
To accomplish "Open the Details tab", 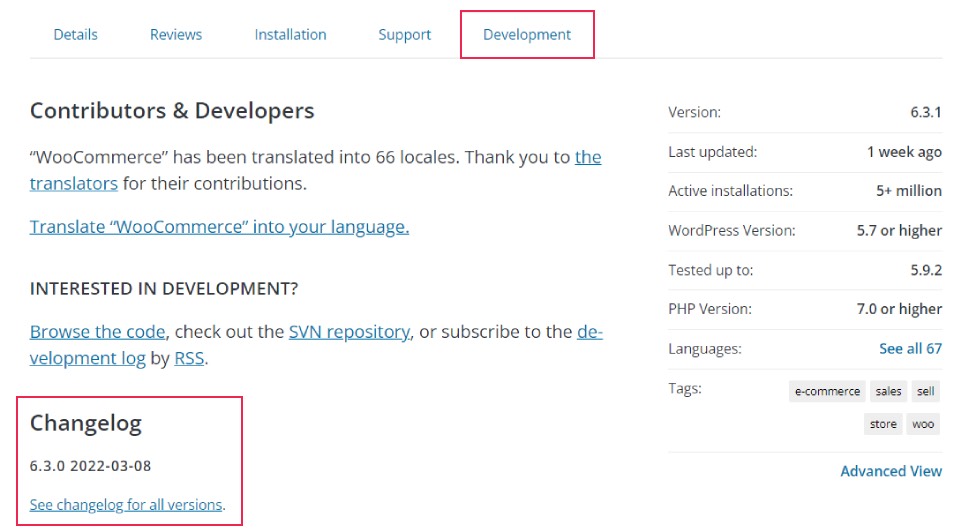I will coord(75,35).
